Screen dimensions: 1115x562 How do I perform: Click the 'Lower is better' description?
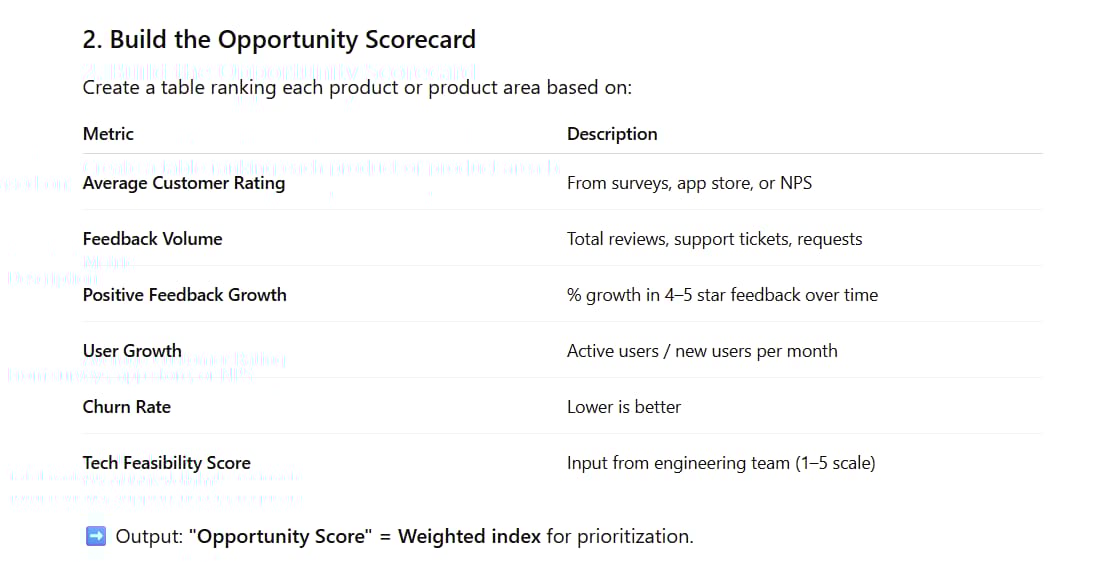click(x=624, y=407)
